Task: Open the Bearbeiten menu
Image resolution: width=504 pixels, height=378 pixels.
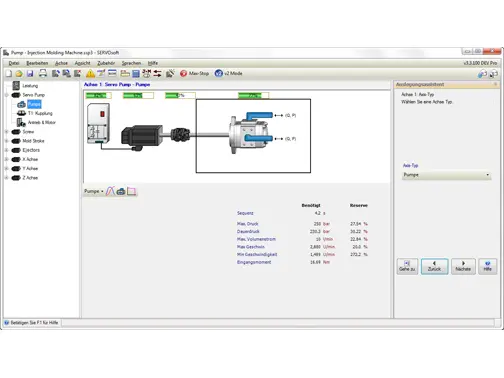Action: click(x=37, y=63)
